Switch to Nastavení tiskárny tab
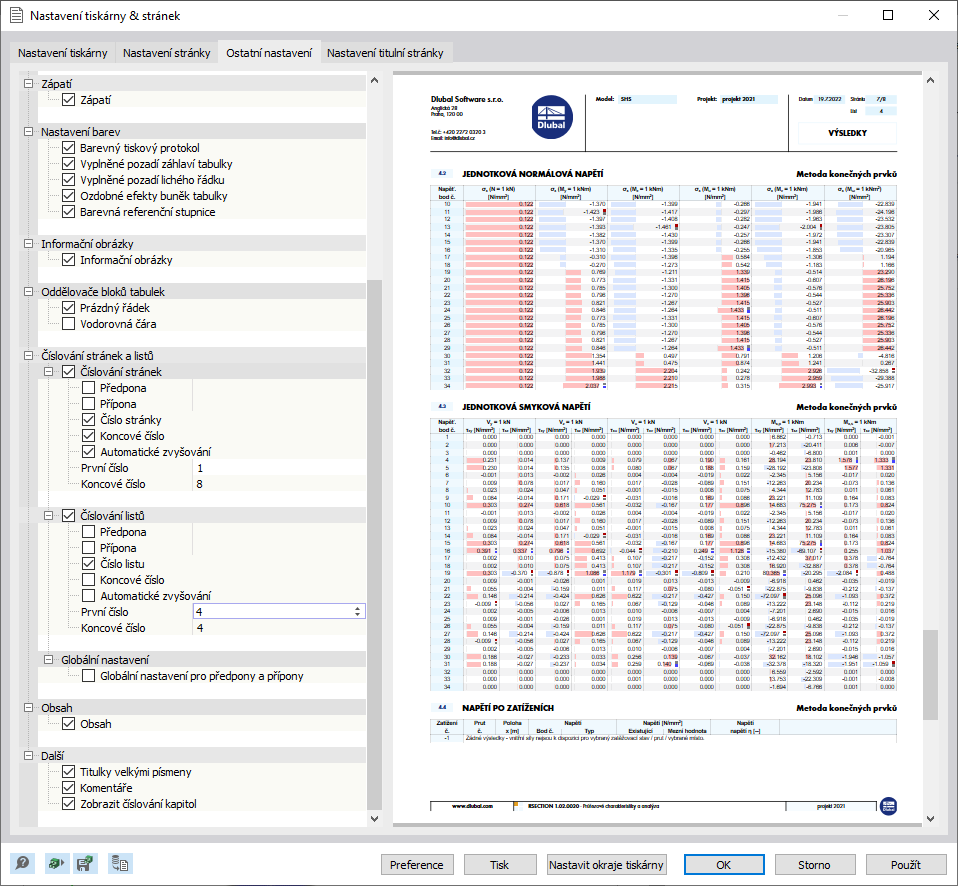The image size is (958, 886). click(62, 53)
